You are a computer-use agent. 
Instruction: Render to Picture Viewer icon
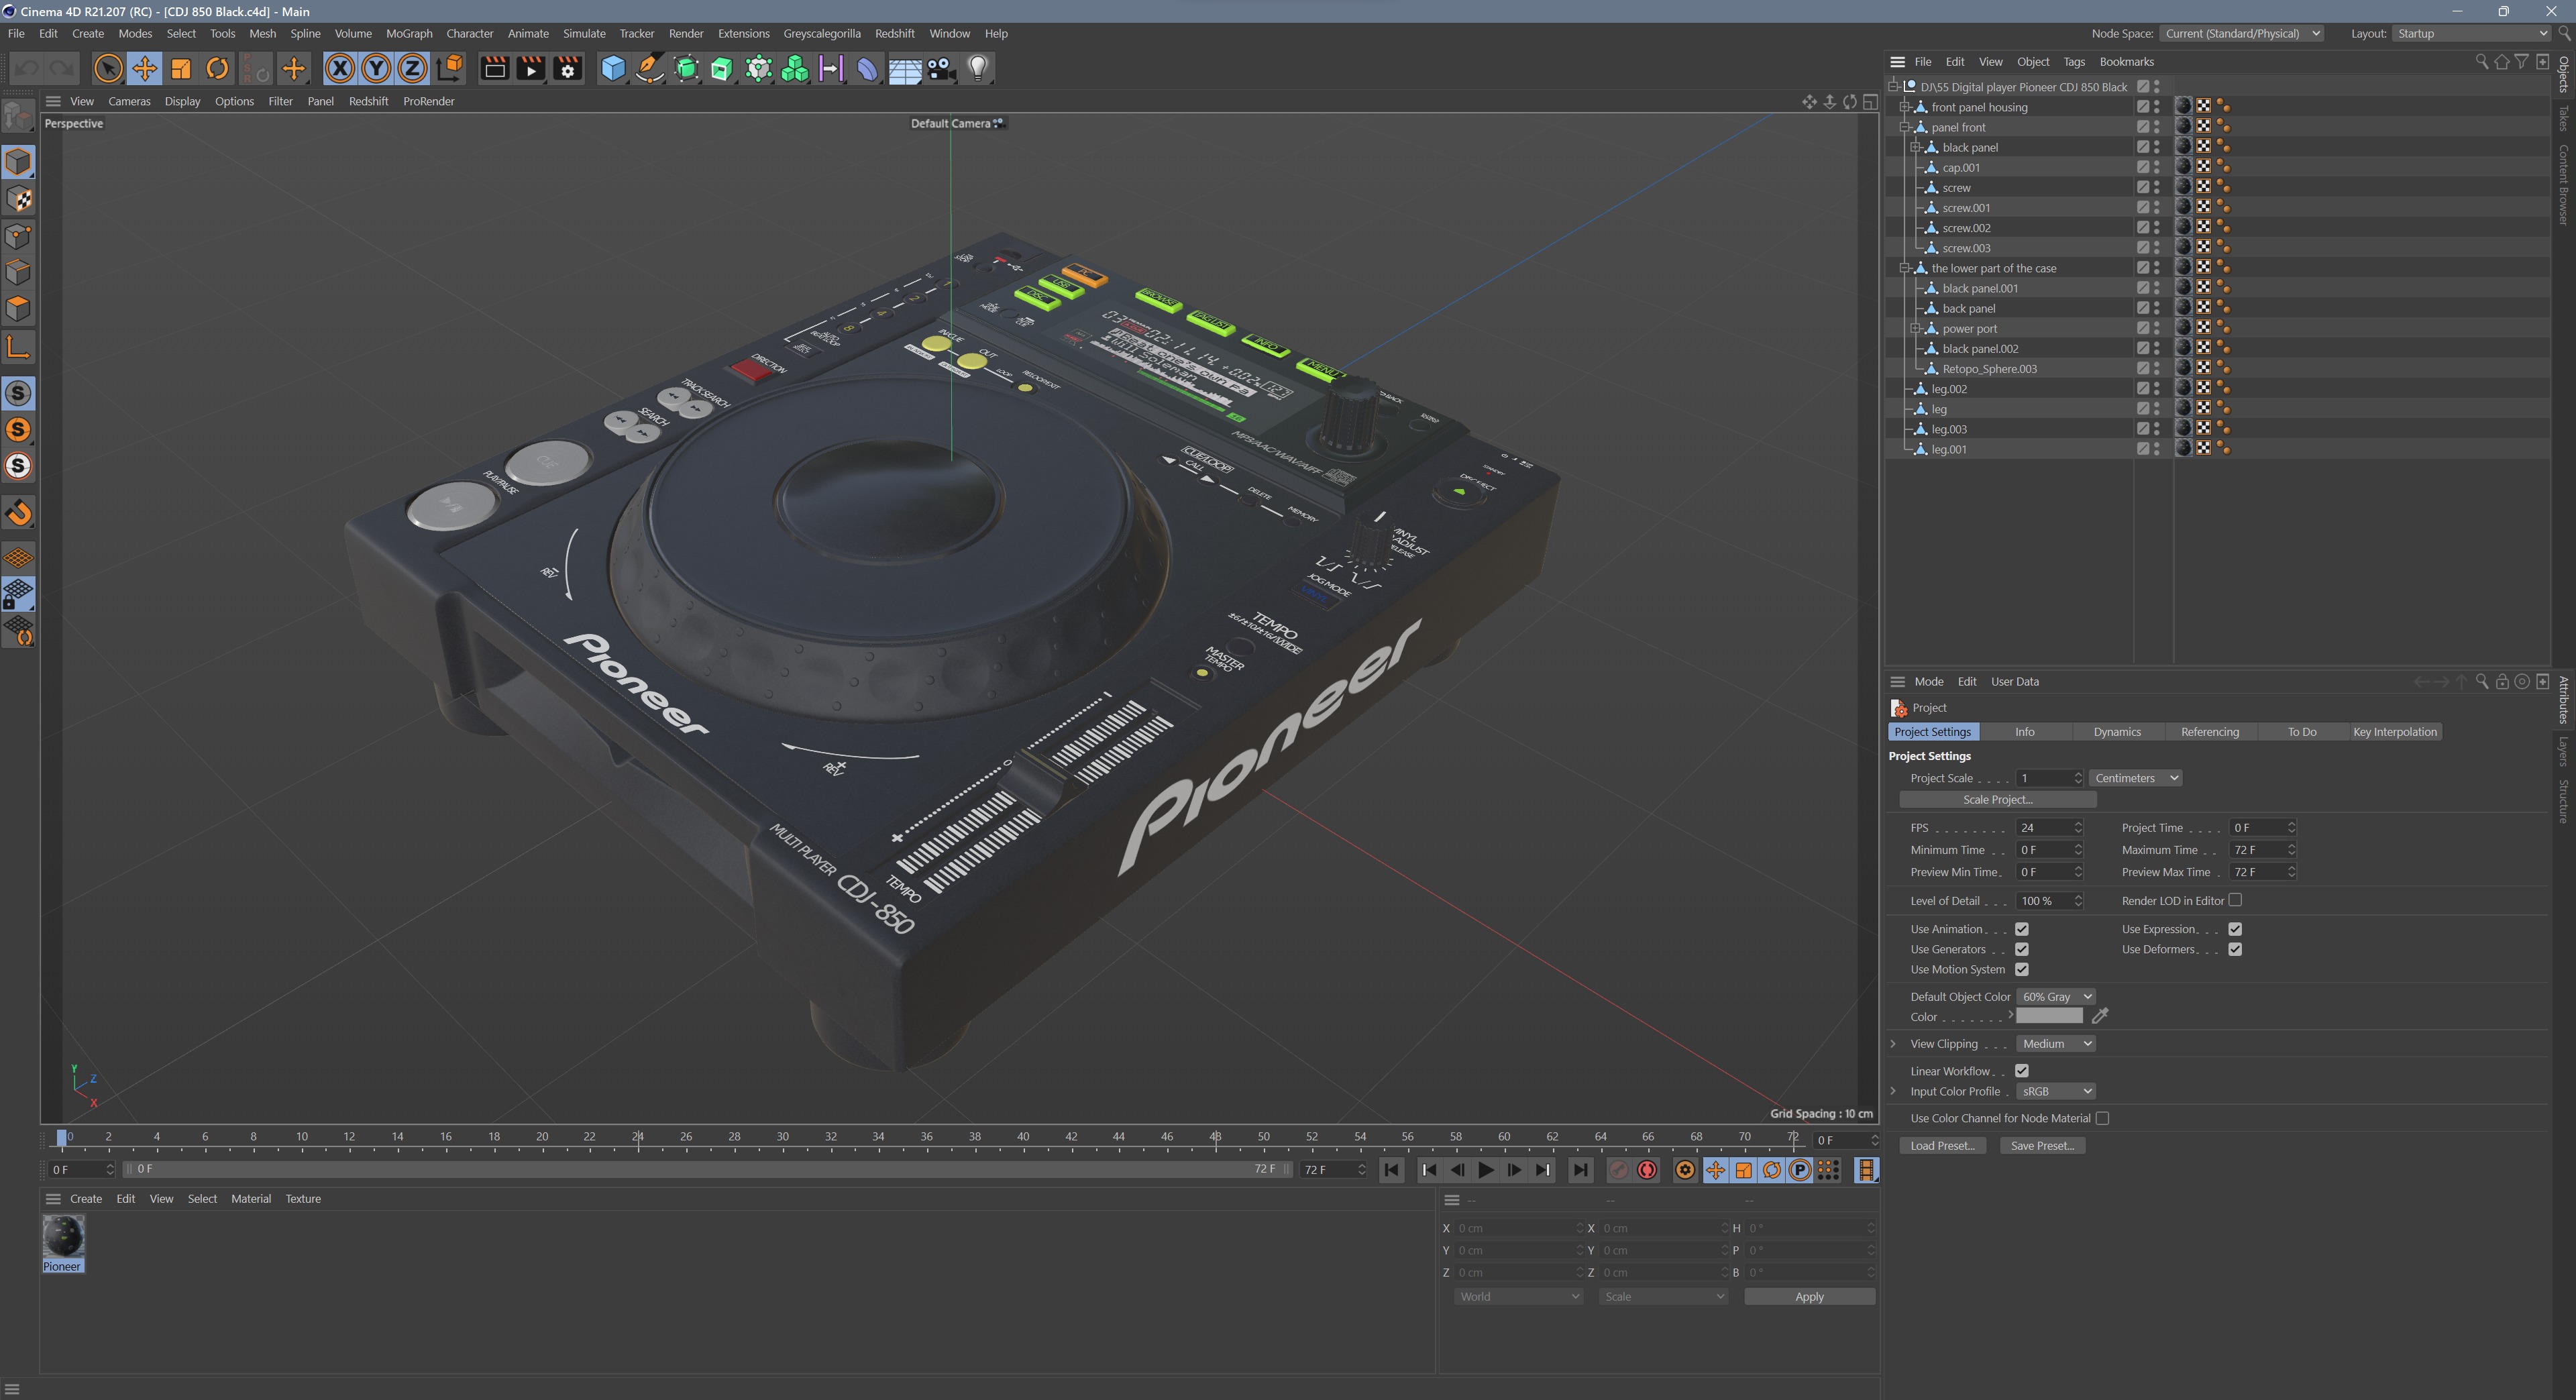pyautogui.click(x=531, y=69)
